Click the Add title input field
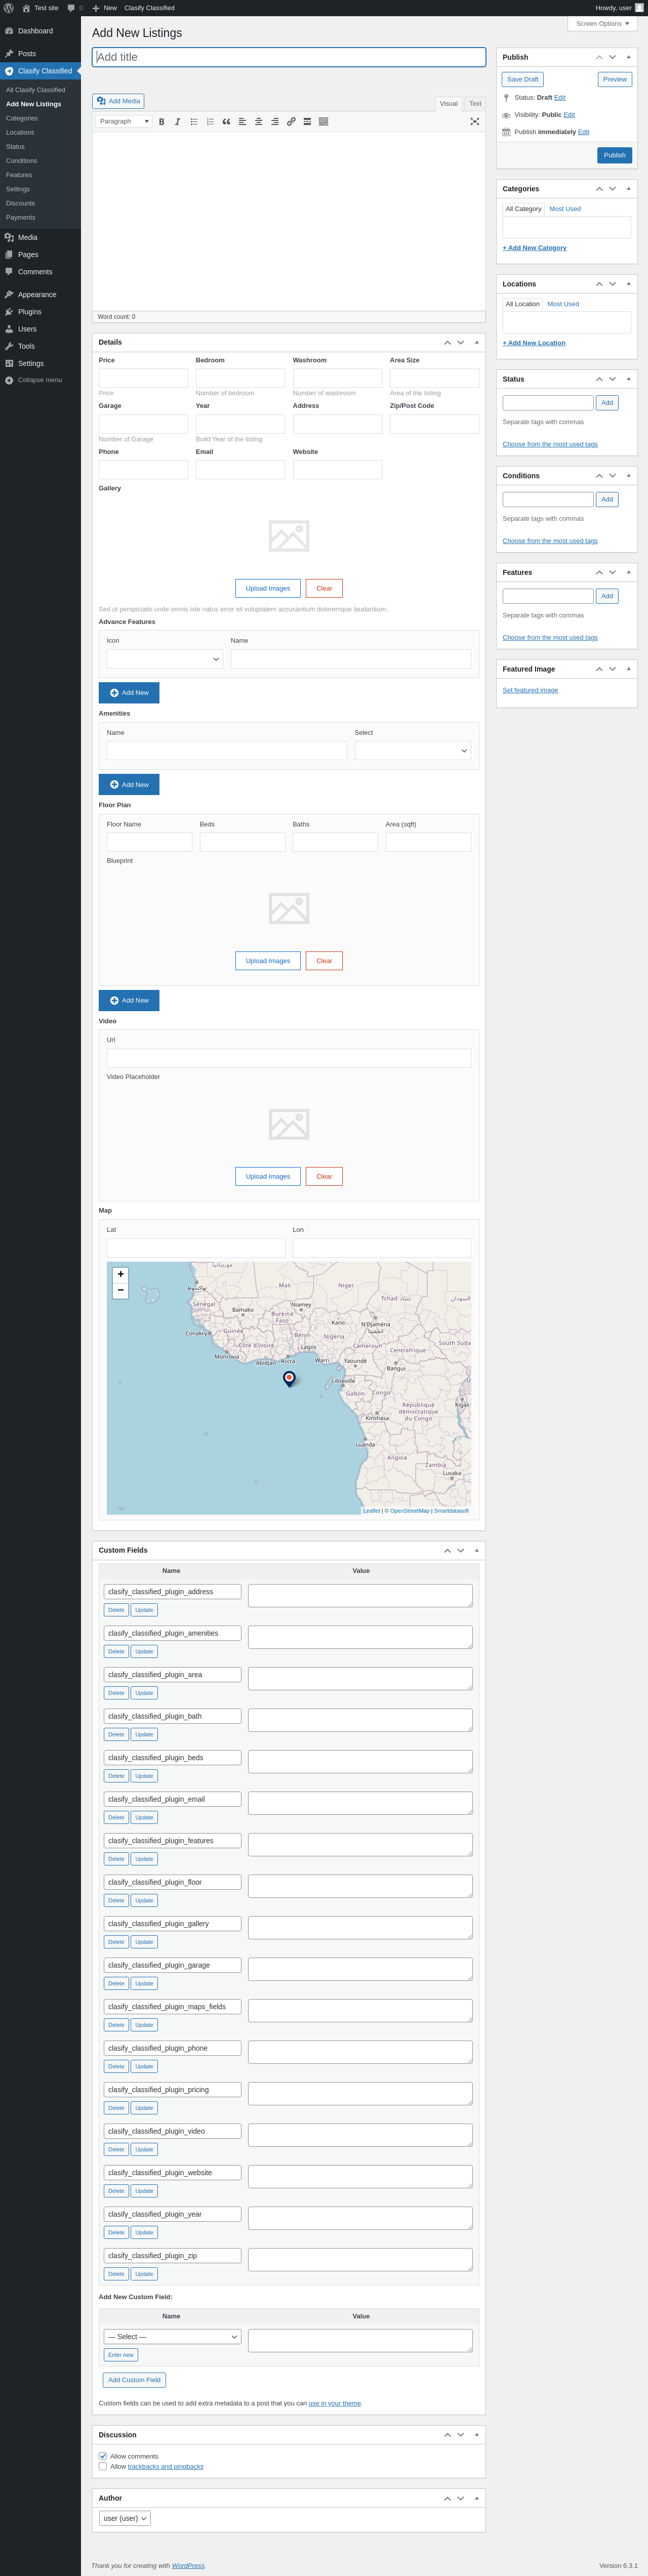 tap(289, 57)
